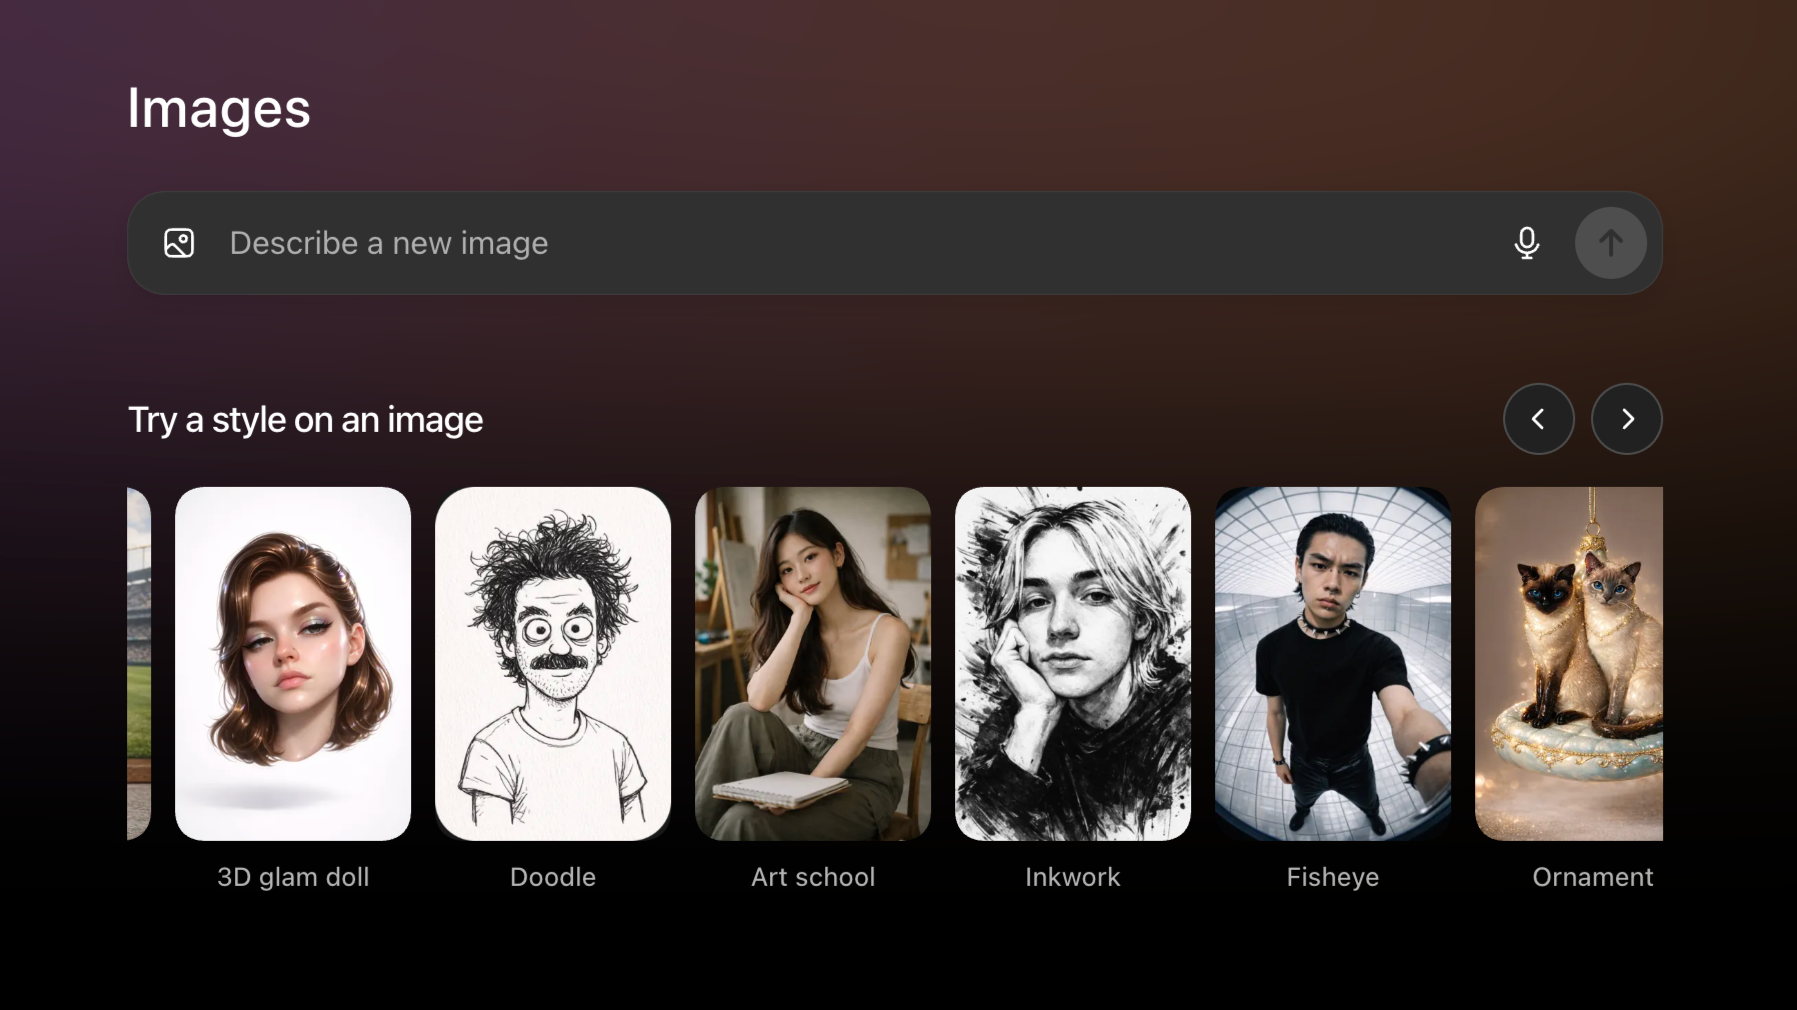The height and width of the screenshot is (1010, 1797).
Task: Click the right carousel navigation arrow
Action: [x=1627, y=419]
